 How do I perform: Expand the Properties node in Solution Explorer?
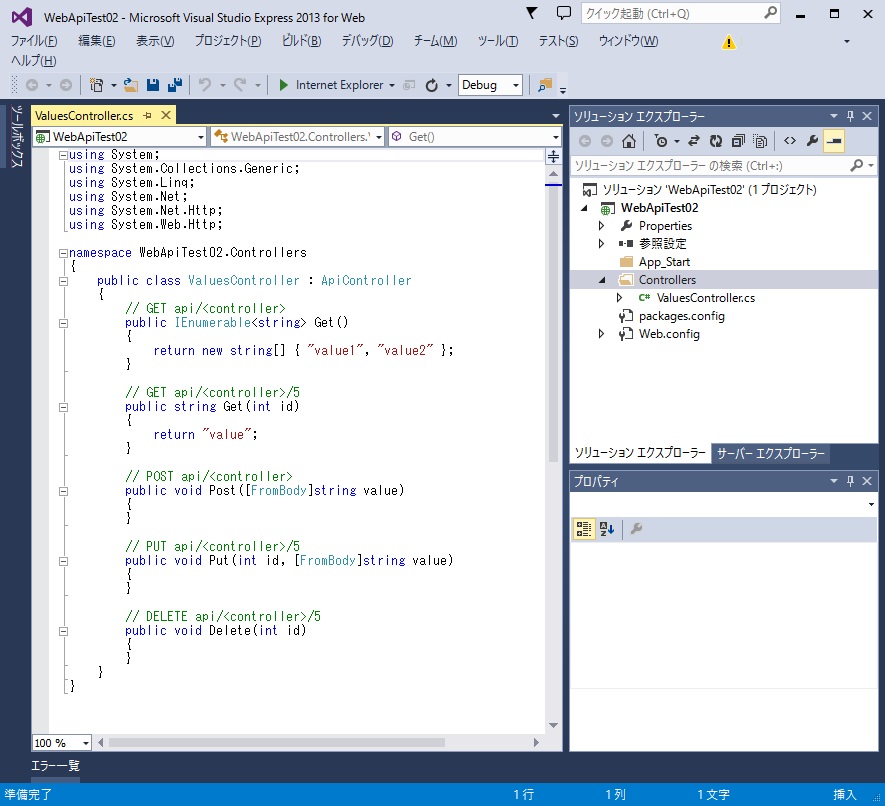pos(602,226)
